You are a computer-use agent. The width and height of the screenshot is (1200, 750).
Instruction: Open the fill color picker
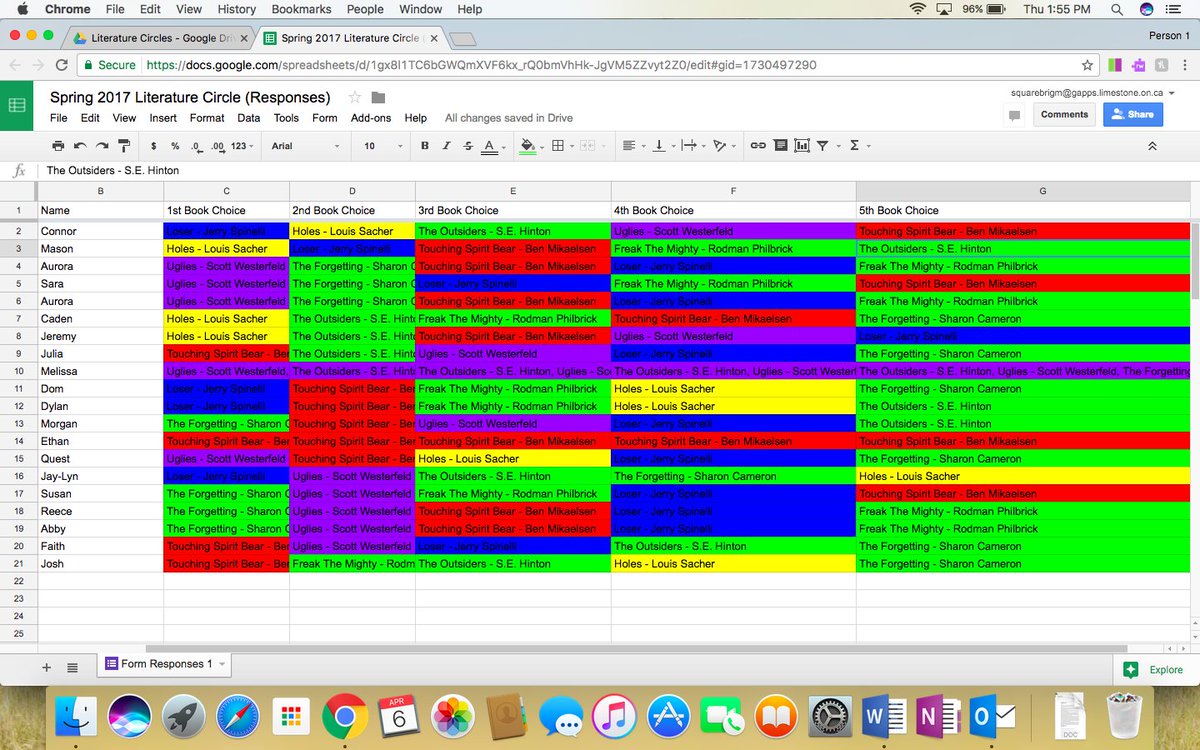click(531, 146)
